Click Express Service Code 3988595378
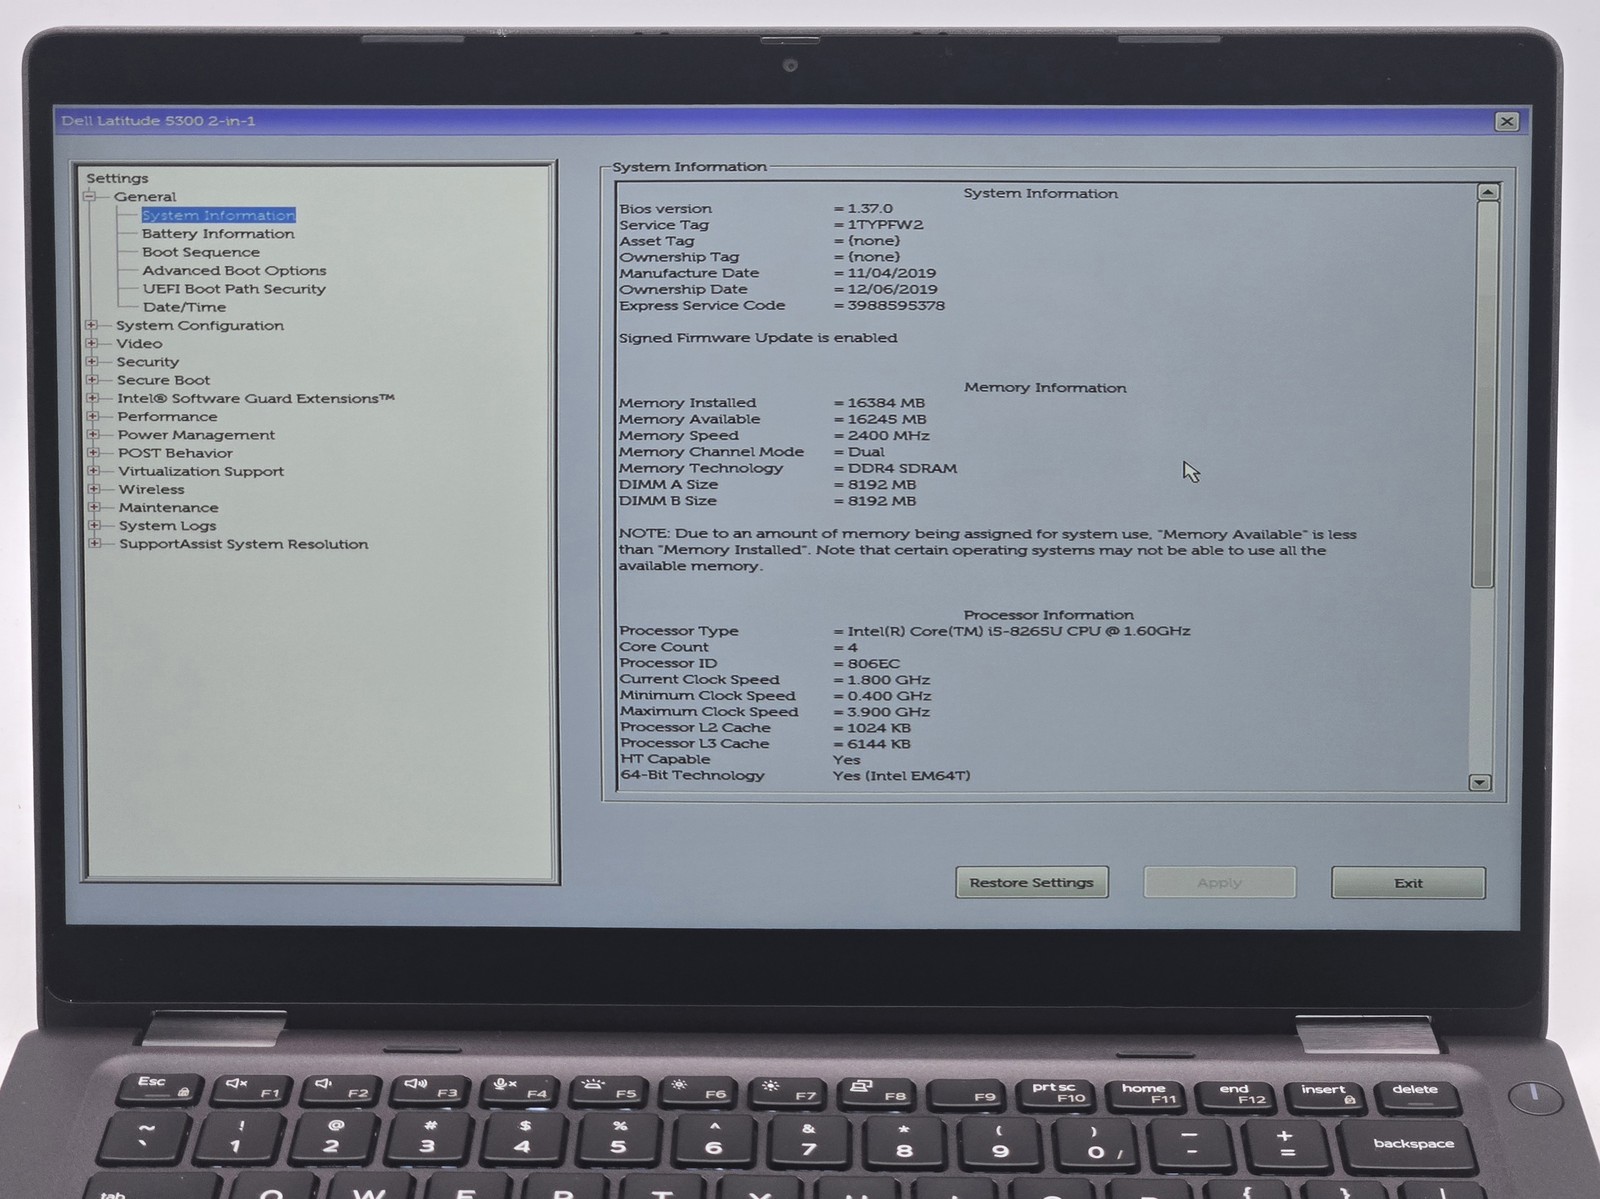This screenshot has width=1600, height=1199. click(x=896, y=306)
